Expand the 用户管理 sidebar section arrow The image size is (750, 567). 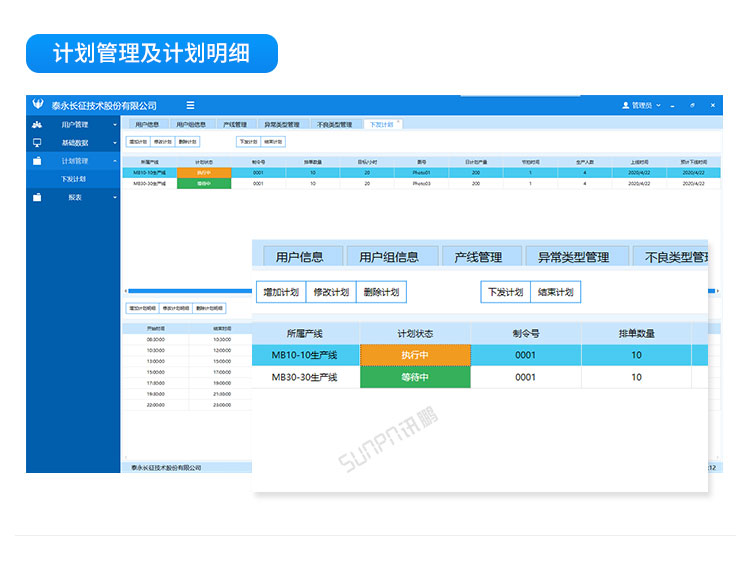pos(114,125)
